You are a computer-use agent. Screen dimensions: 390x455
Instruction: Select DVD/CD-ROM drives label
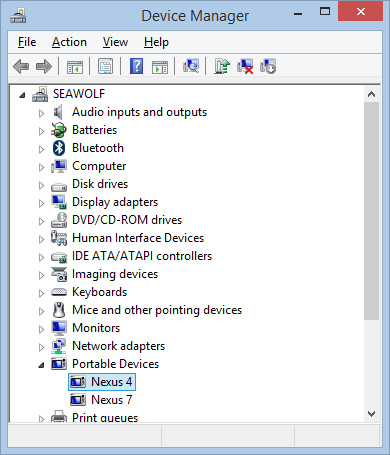click(127, 220)
